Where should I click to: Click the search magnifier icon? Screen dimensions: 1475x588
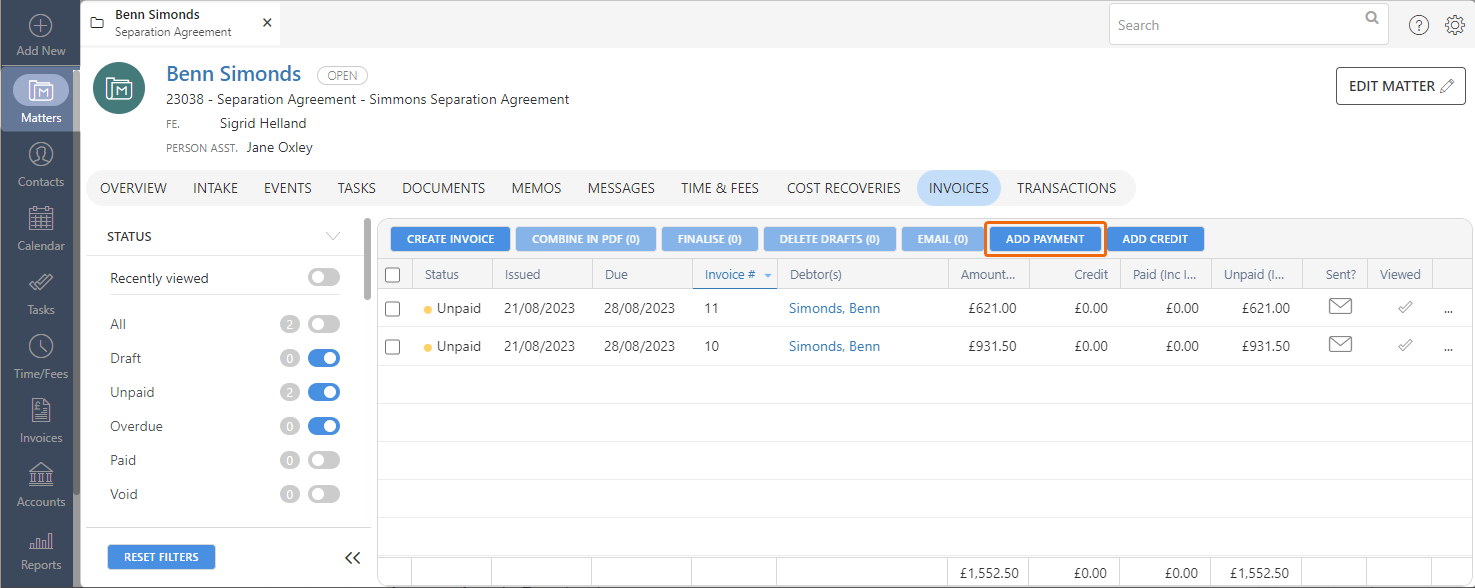pyautogui.click(x=1372, y=18)
